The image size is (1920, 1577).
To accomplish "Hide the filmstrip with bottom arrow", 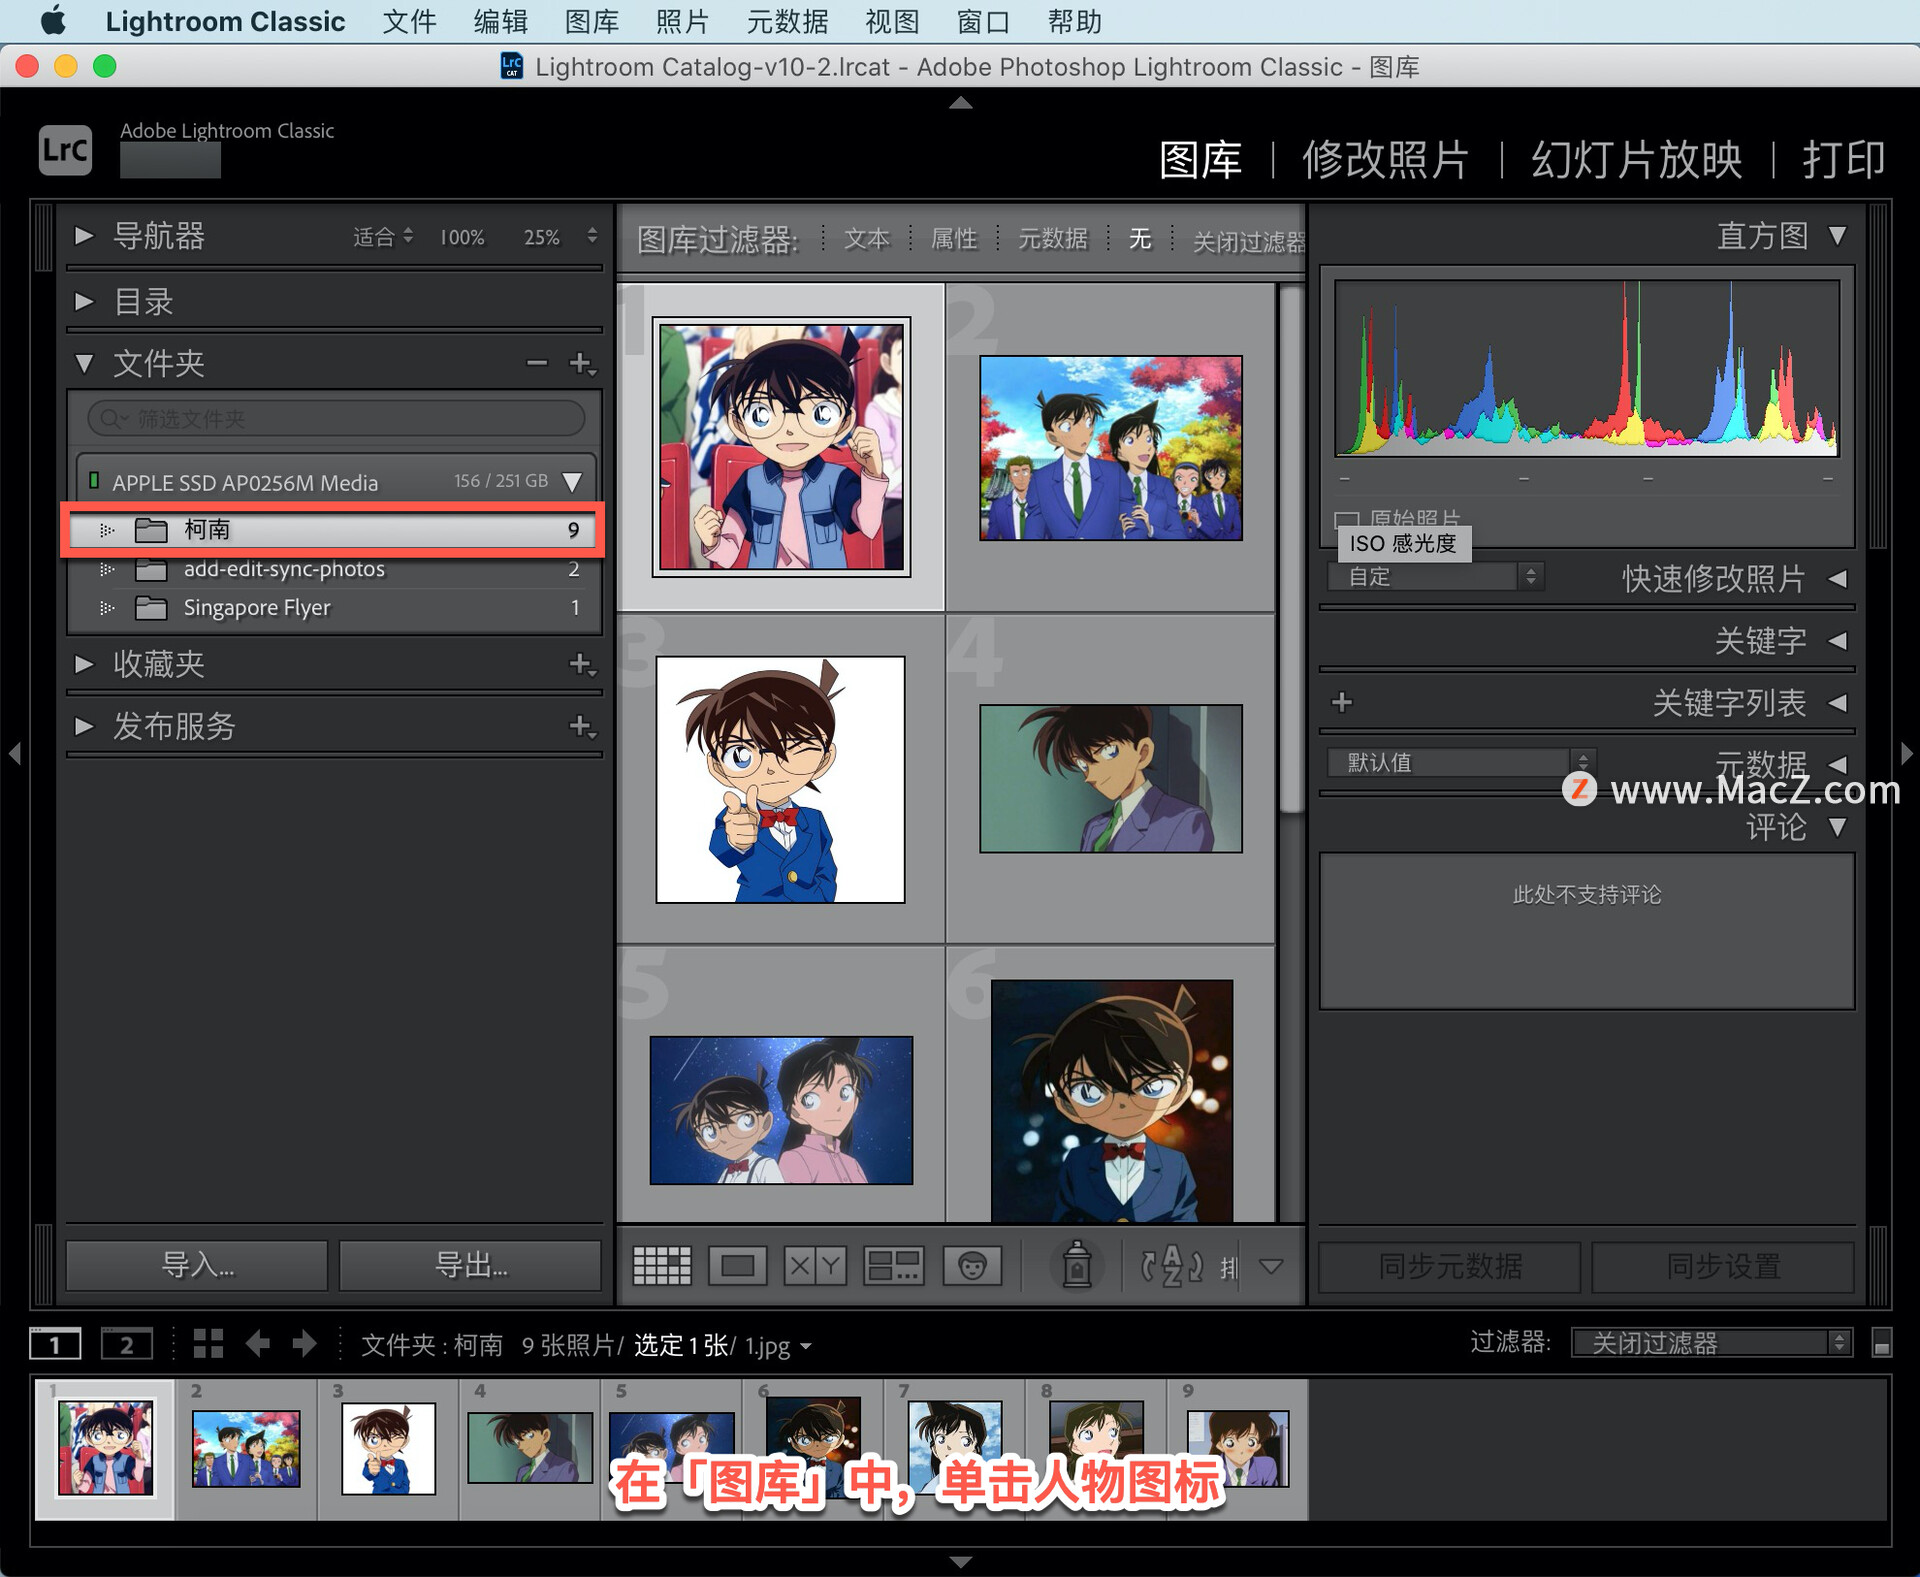I will 960,1561.
